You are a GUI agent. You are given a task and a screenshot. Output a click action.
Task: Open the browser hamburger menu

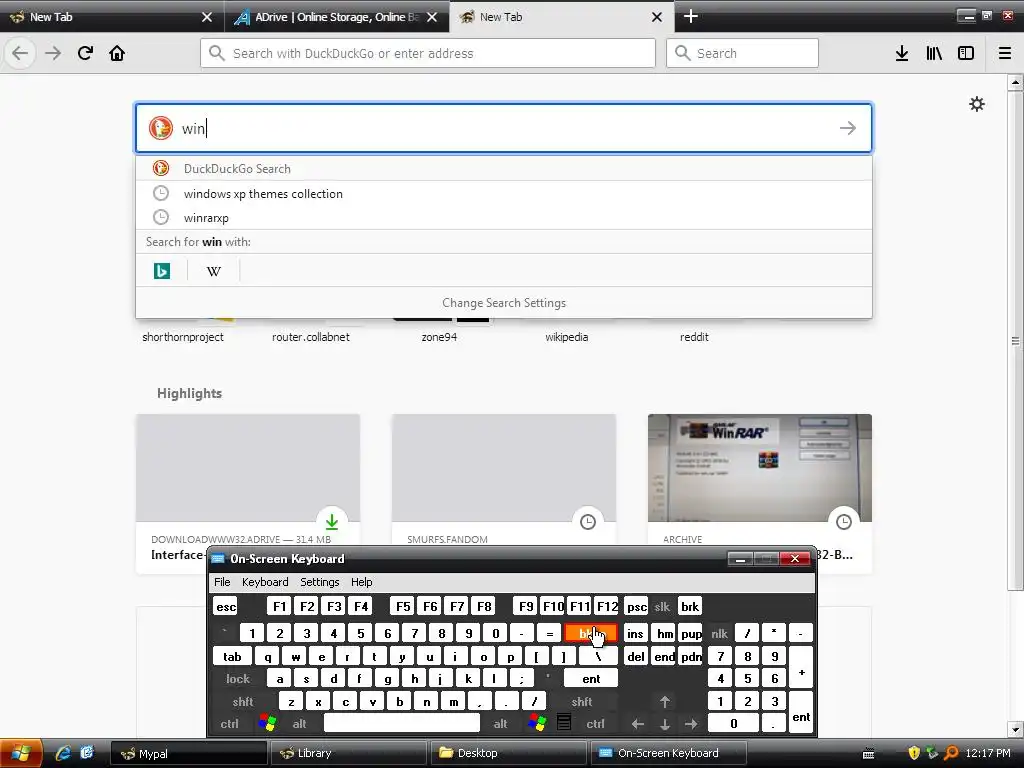coord(1004,53)
